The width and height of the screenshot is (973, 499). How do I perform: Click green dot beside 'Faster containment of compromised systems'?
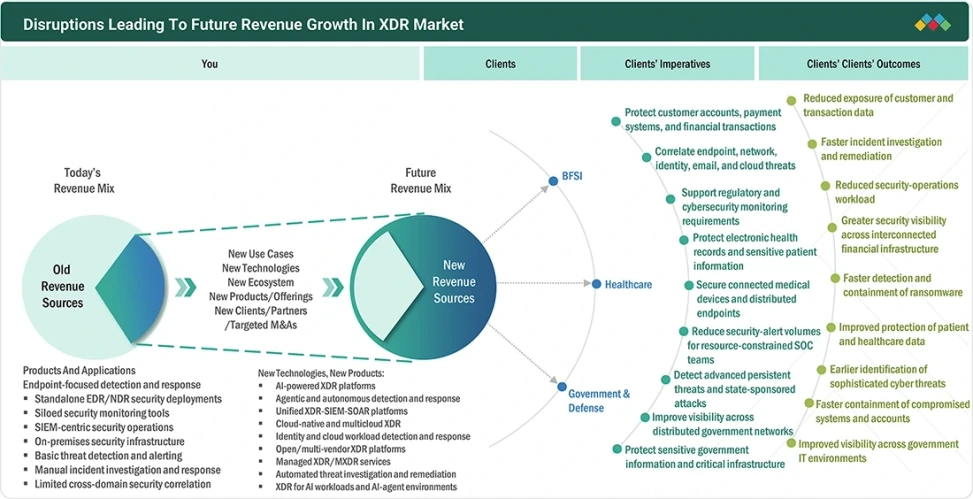[809, 403]
